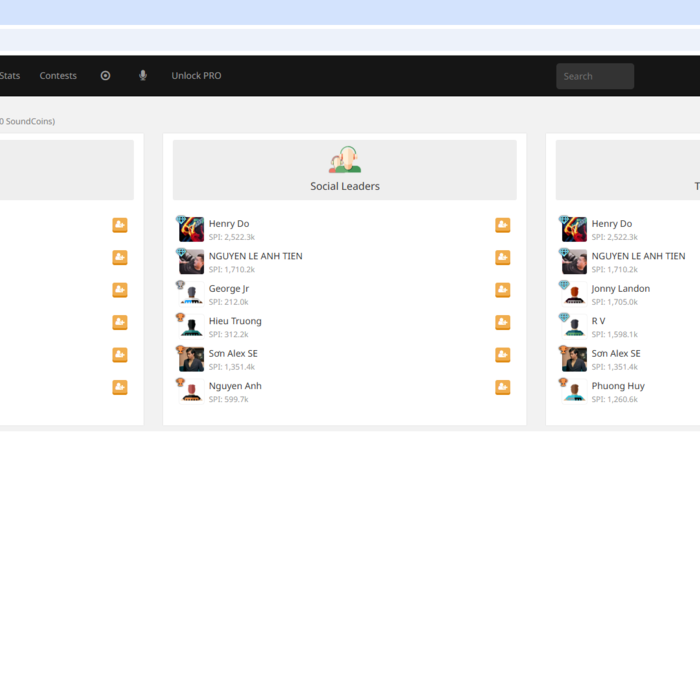The width and height of the screenshot is (700, 700).
Task: Open Jonny Landon's profile name link
Action: pos(620,289)
